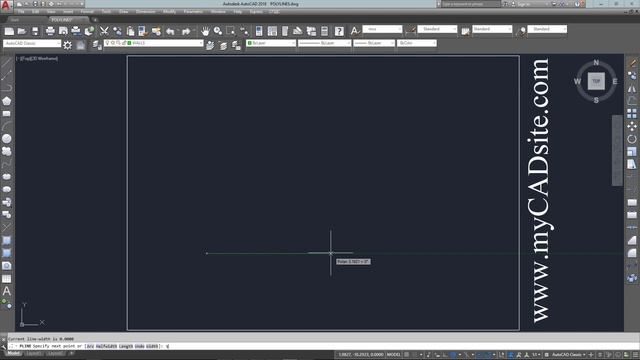Select the Hatch tool in Draw toolbar
The height and width of the screenshot is (360, 640).
(7, 240)
